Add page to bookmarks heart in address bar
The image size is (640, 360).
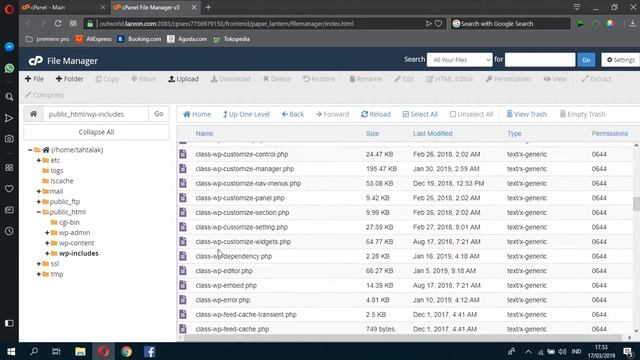click(x=438, y=24)
